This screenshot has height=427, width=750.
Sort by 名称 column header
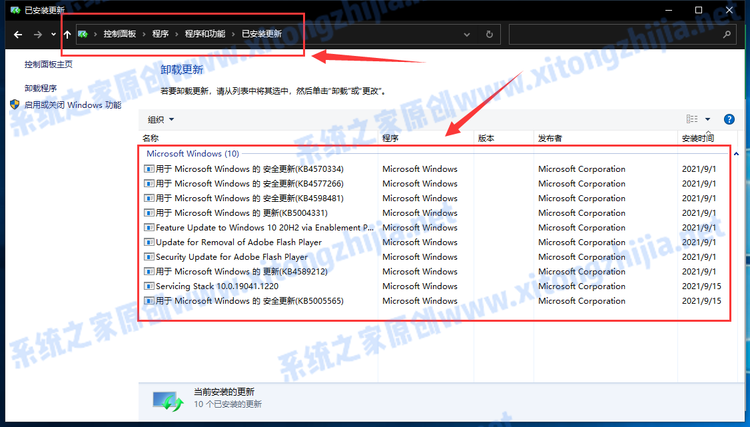click(151, 138)
